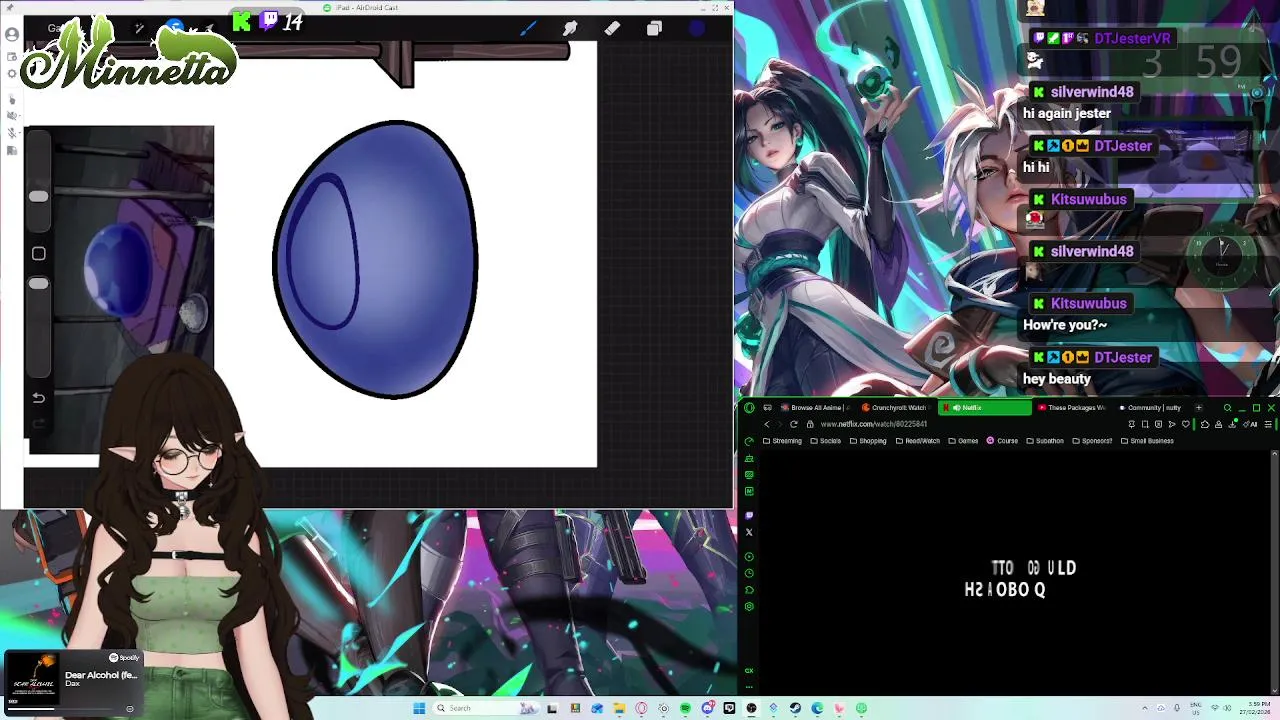Open the Games bookmarks folder
The width and height of the screenshot is (1280, 720).
963,441
